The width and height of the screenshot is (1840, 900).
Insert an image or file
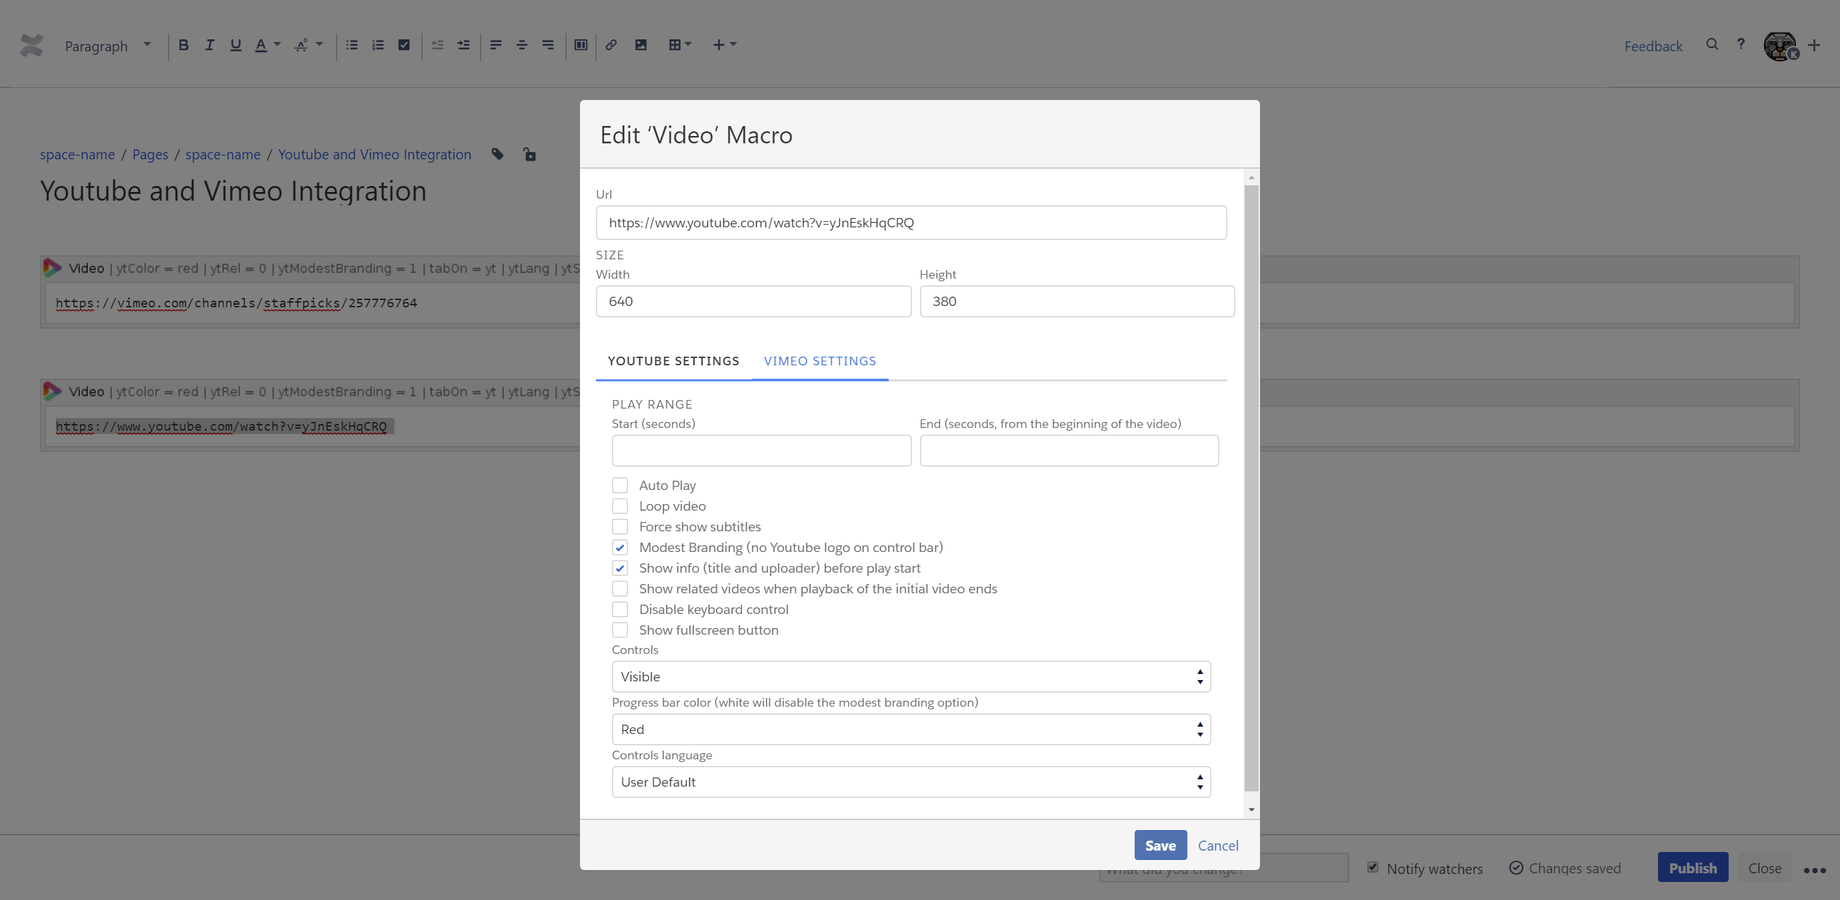[641, 45]
